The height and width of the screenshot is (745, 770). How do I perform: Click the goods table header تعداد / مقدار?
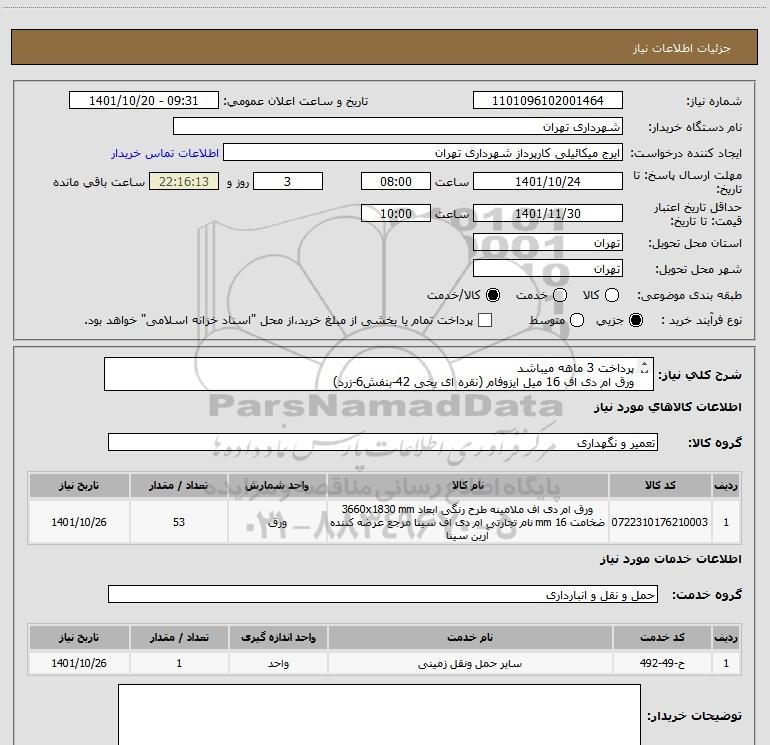pyautogui.click(x=179, y=485)
